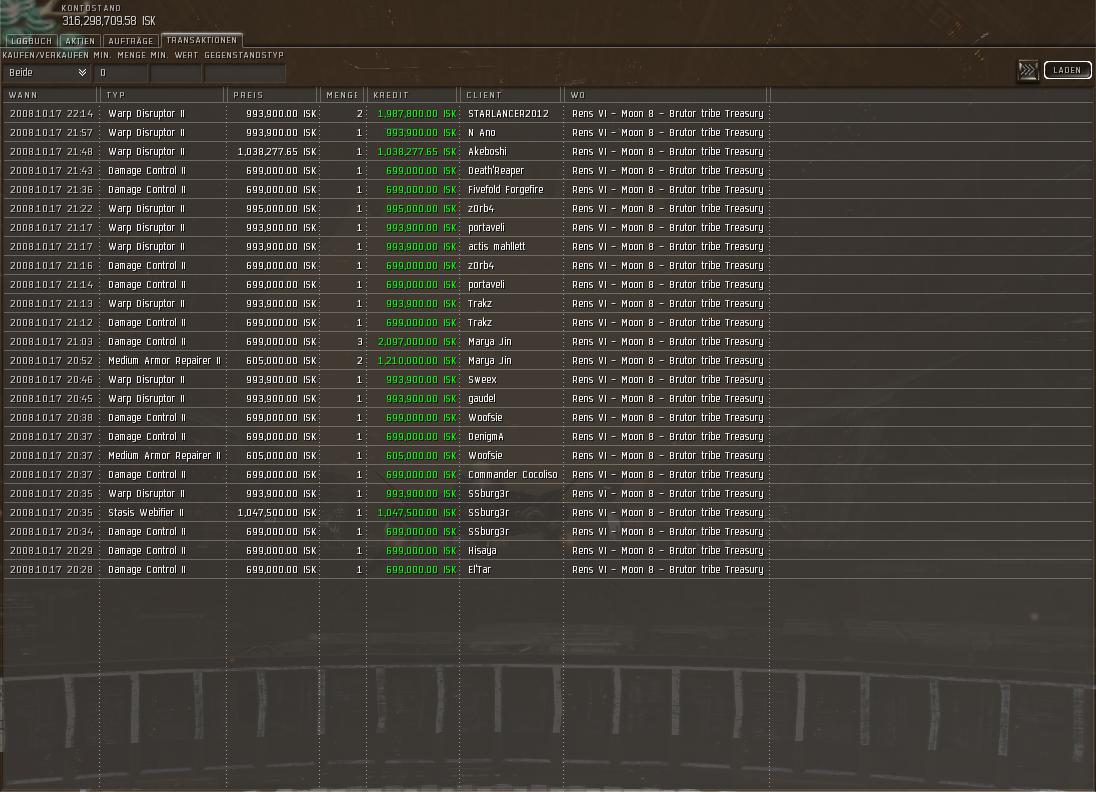This screenshot has width=1096, height=792.
Task: Select client Sweex
Action: (x=482, y=380)
